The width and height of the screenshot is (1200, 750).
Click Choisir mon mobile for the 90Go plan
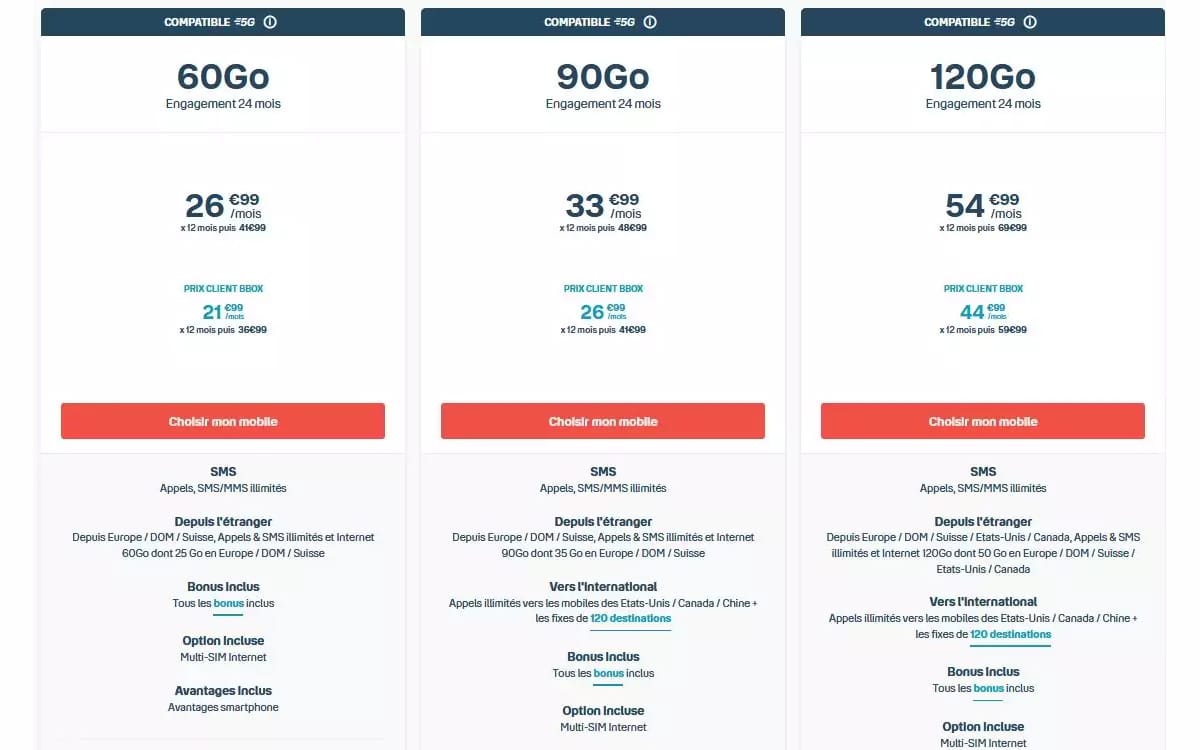click(x=602, y=421)
